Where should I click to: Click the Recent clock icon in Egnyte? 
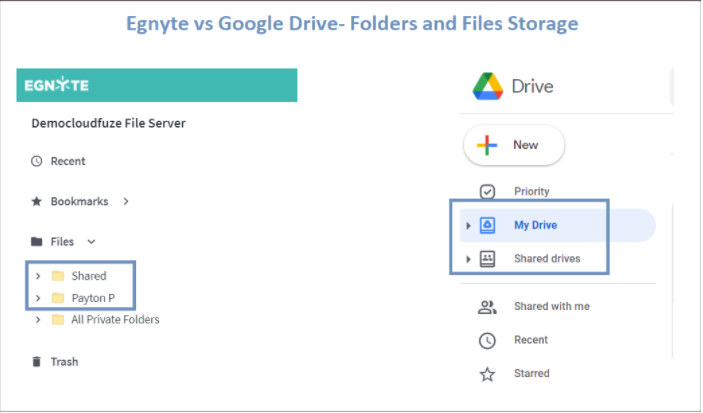point(37,161)
